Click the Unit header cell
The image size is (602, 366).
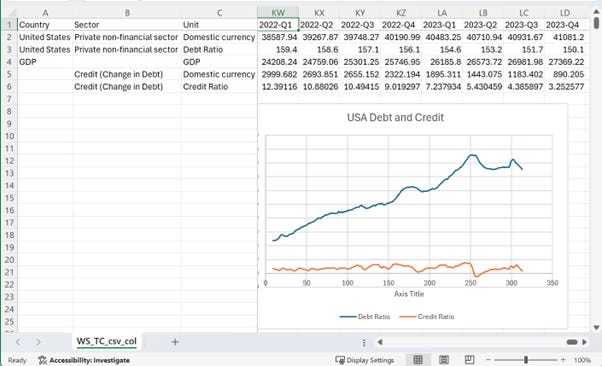219,25
